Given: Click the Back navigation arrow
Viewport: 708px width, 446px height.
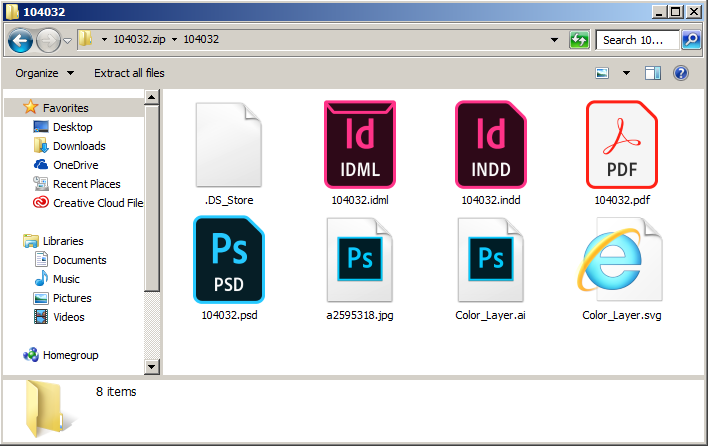Looking at the screenshot, I should click(20, 41).
